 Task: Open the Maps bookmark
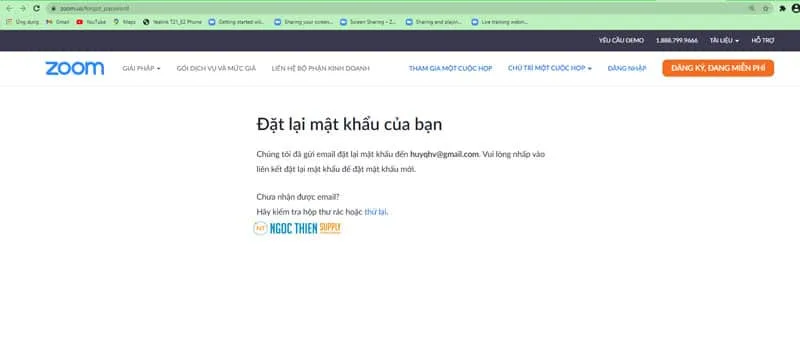[x=124, y=22]
